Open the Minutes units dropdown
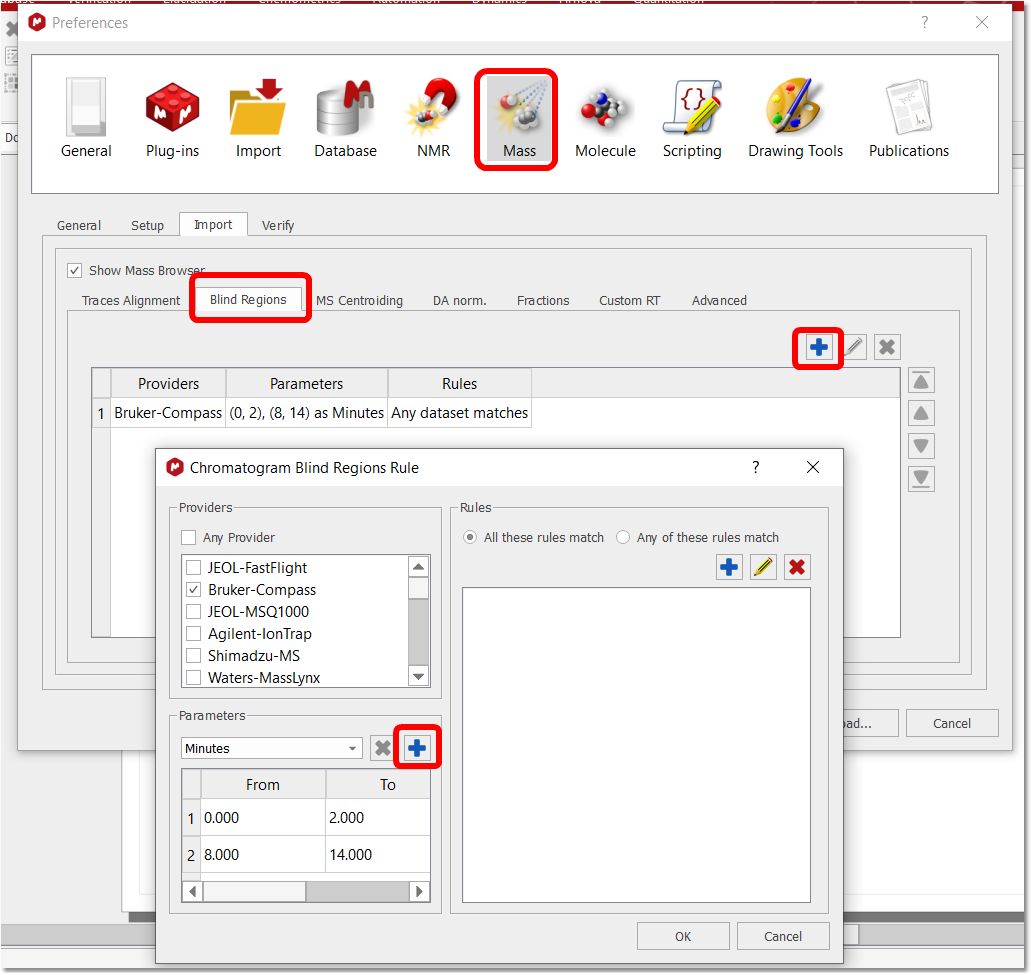This screenshot has height=975, width=1031. click(x=272, y=748)
